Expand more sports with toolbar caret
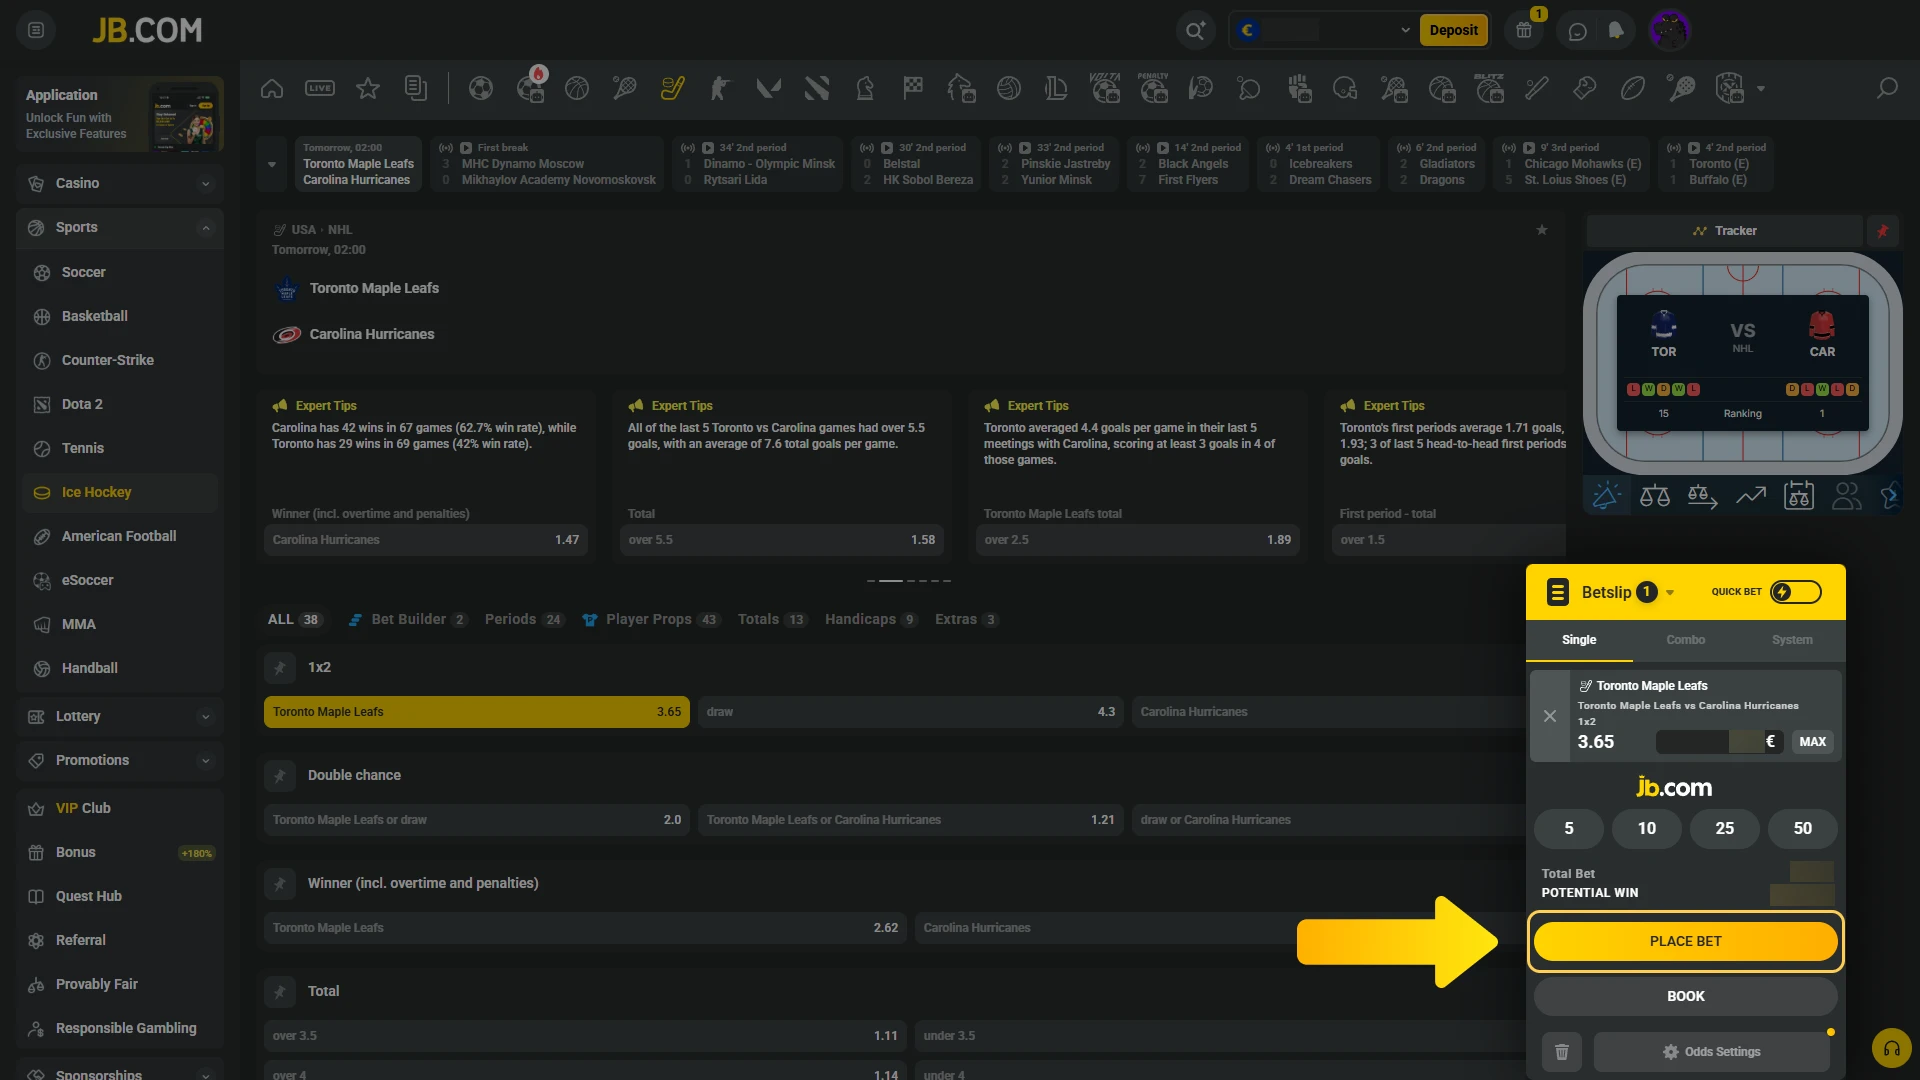The height and width of the screenshot is (1080, 1920). [x=1761, y=88]
